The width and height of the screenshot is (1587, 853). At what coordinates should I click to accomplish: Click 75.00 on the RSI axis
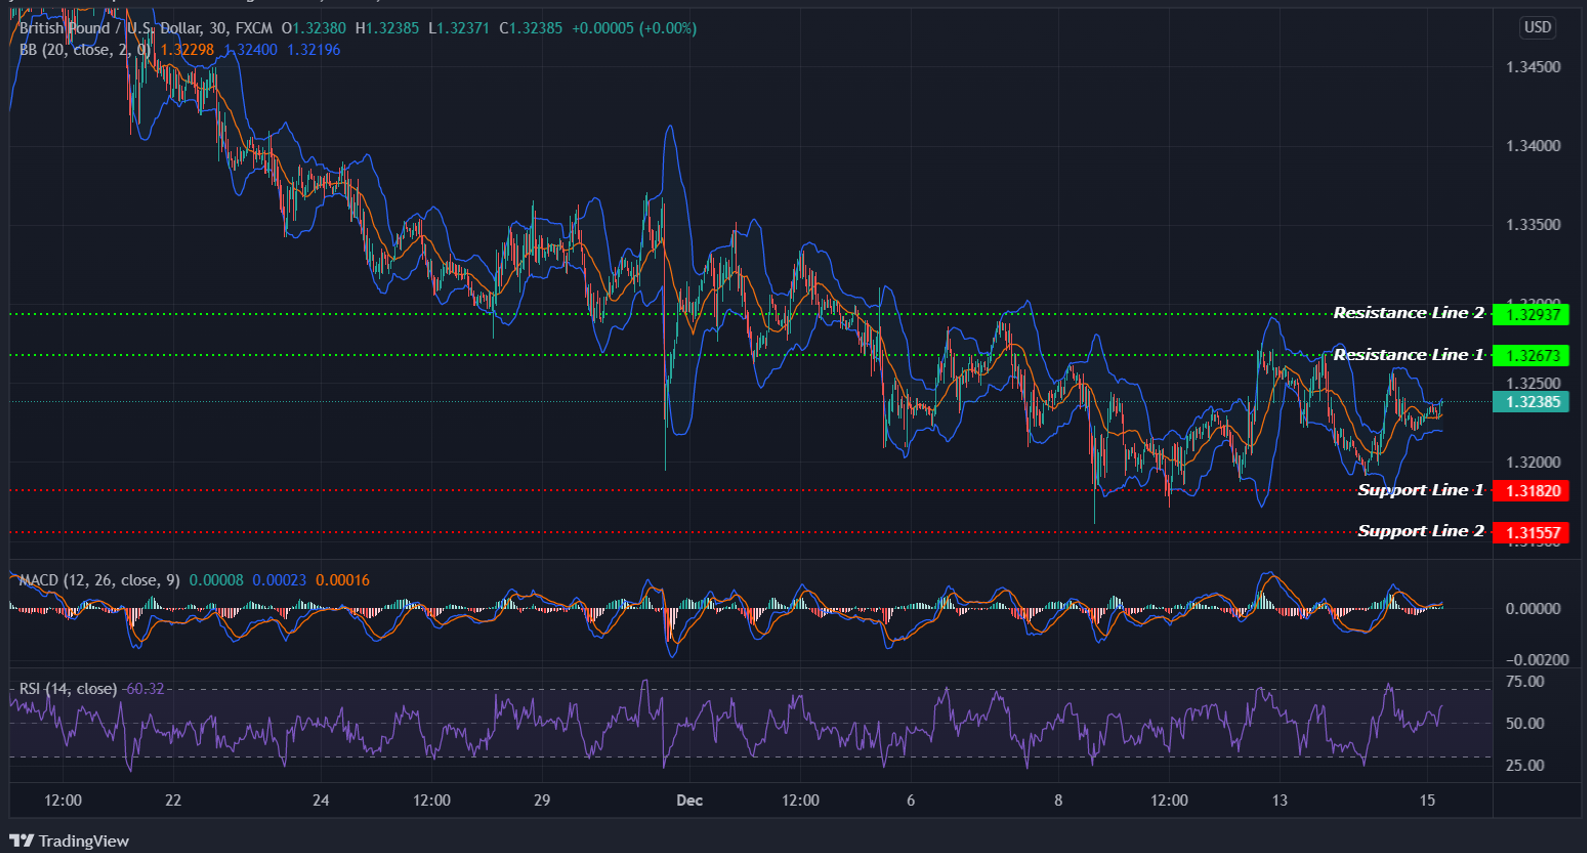point(1525,681)
